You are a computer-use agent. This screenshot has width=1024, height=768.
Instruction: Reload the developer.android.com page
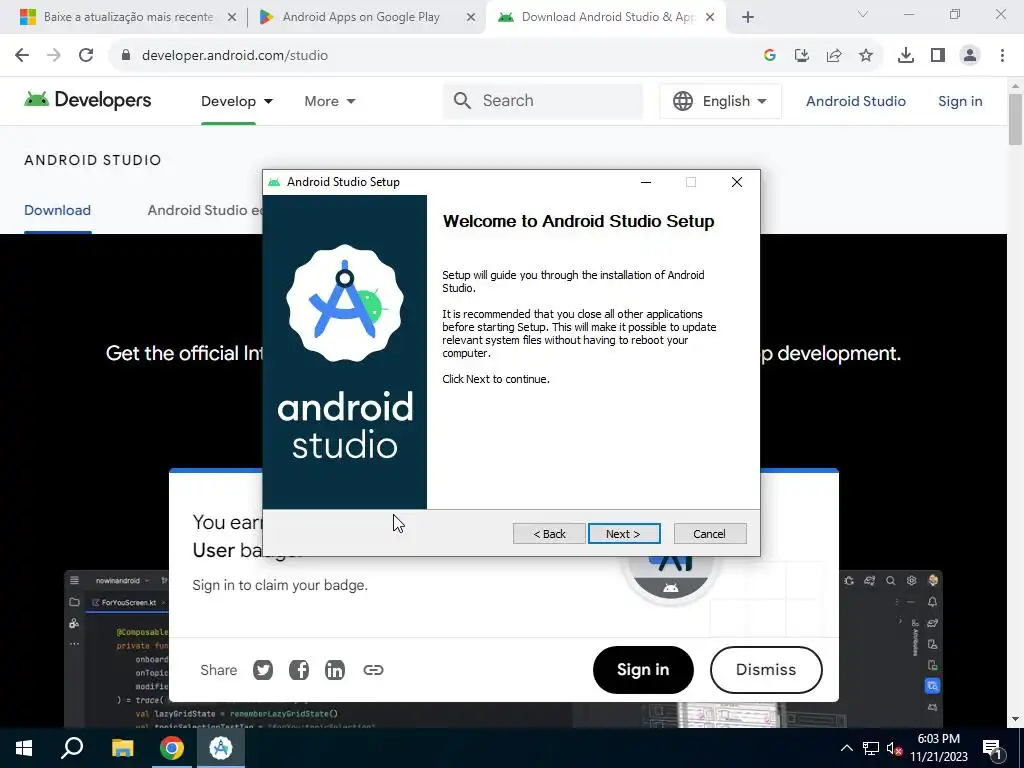tap(86, 56)
